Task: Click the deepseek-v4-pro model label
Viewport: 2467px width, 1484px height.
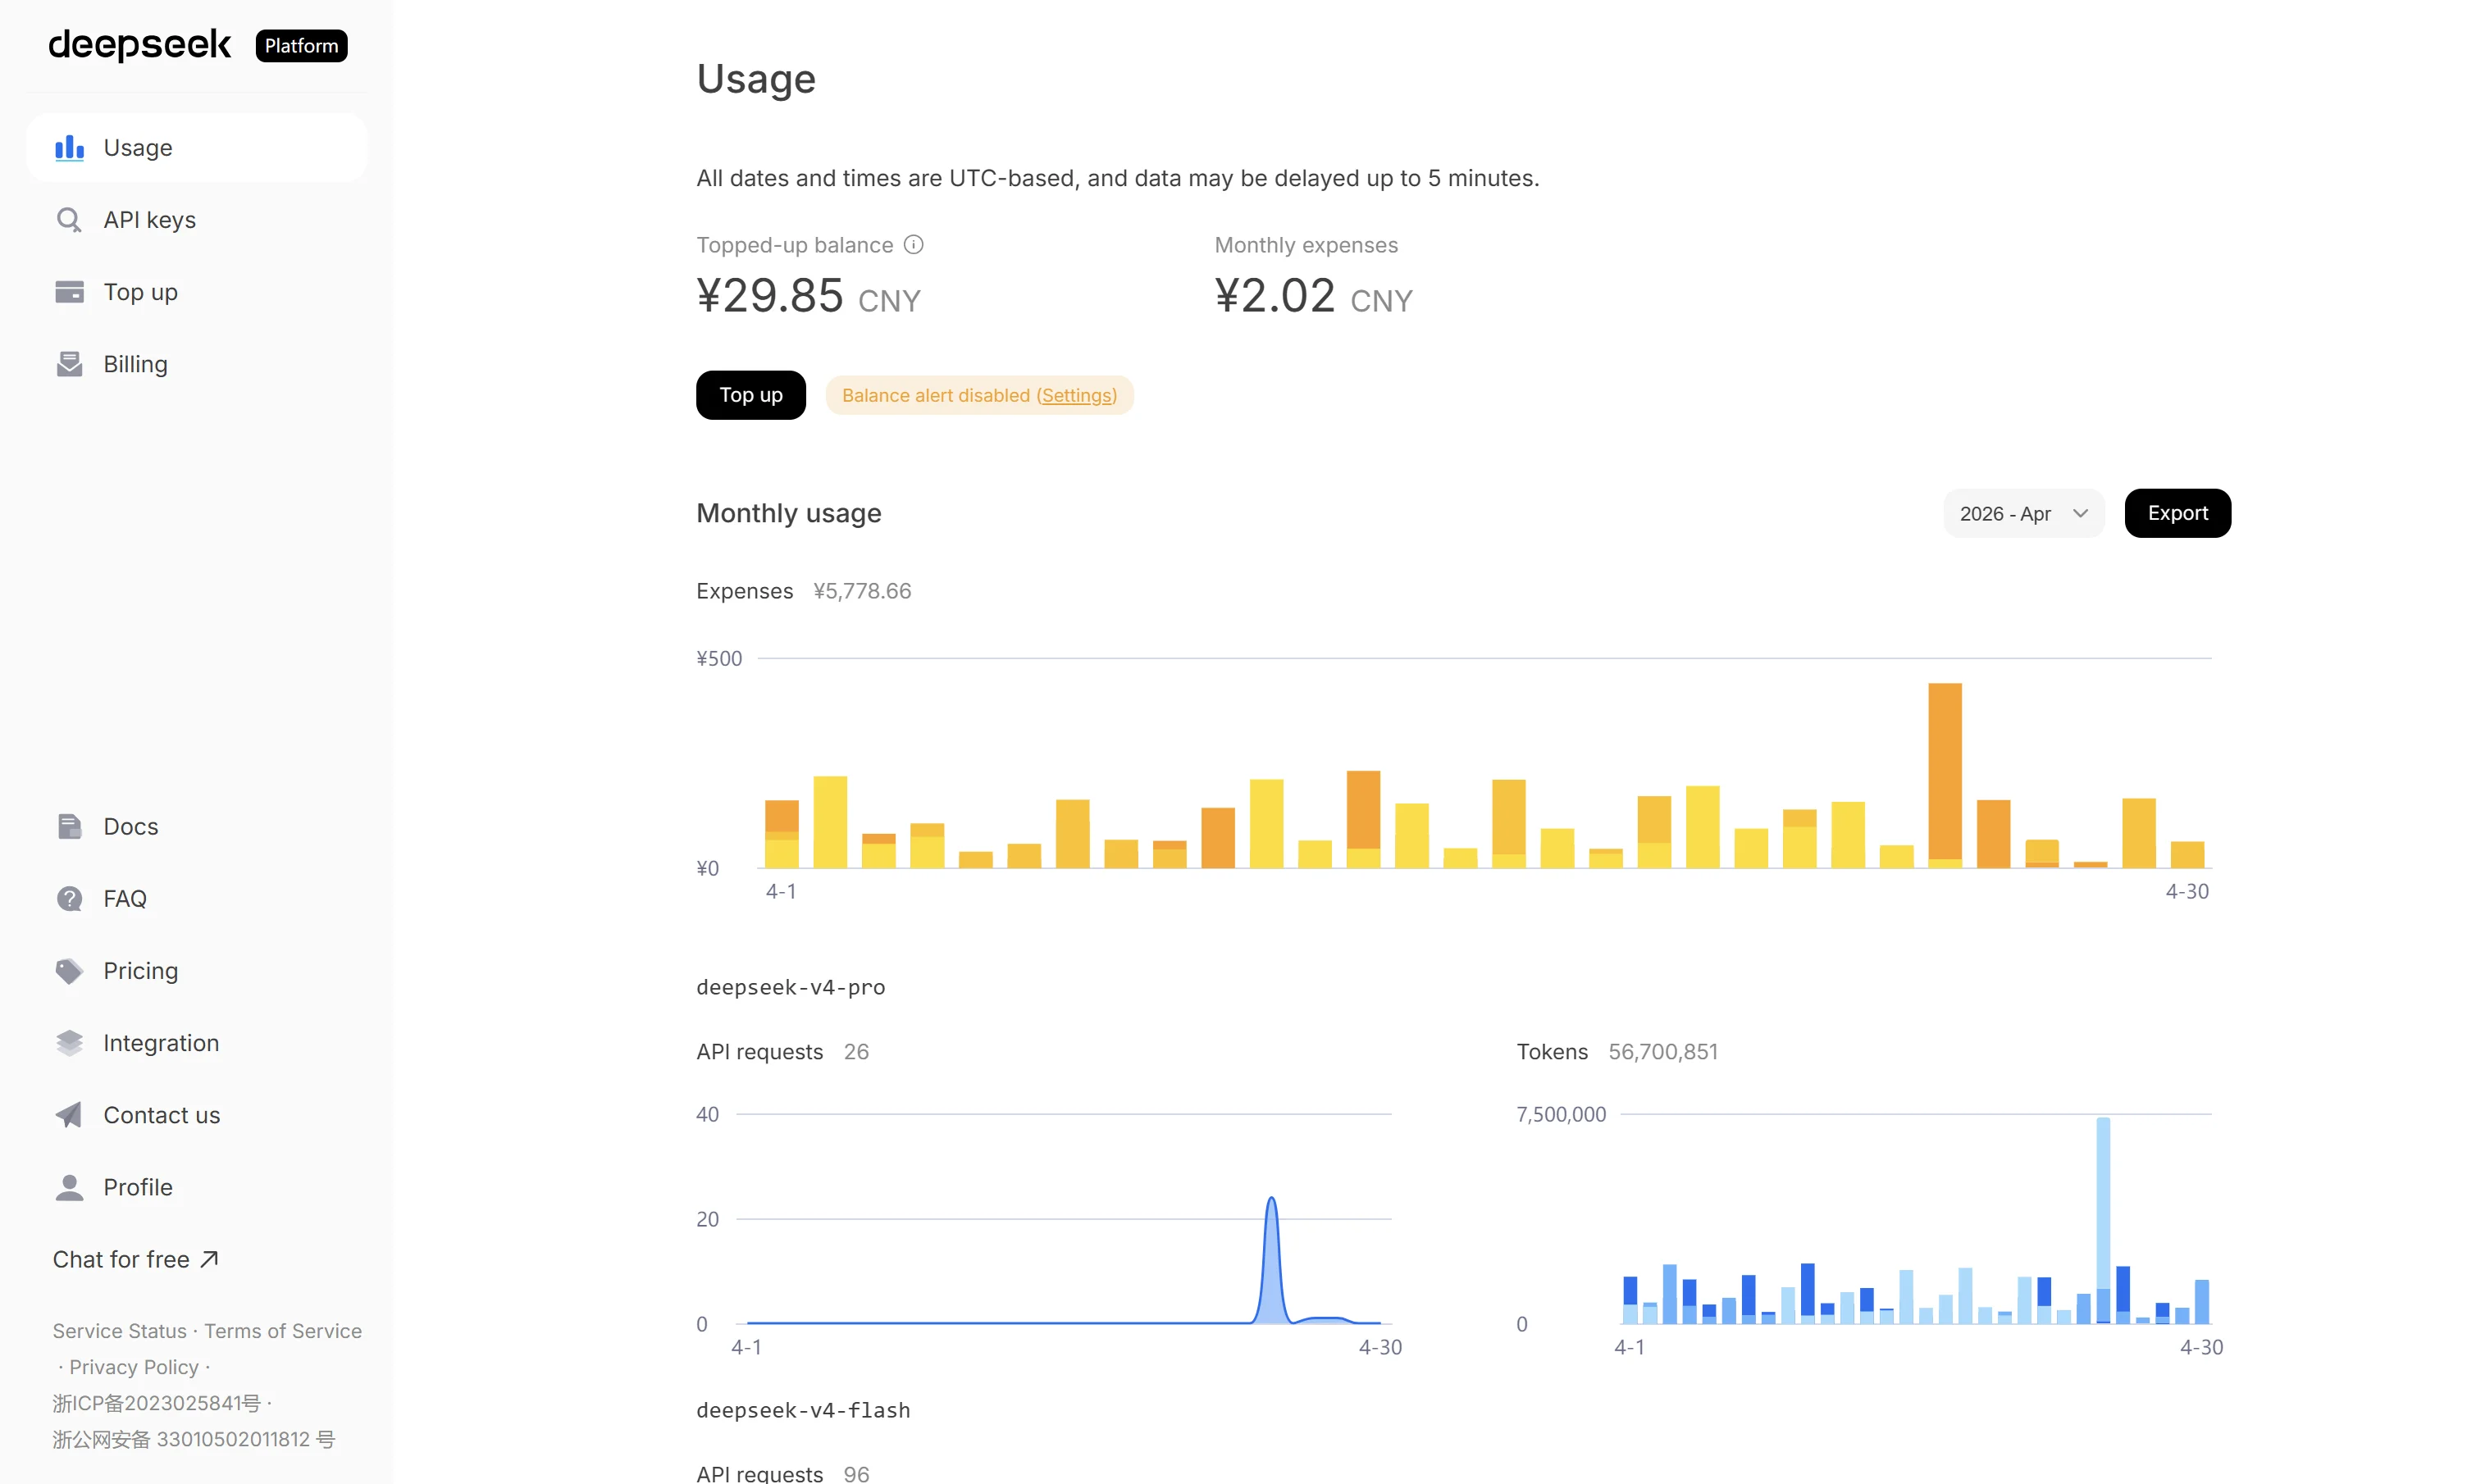Action: coord(790,987)
